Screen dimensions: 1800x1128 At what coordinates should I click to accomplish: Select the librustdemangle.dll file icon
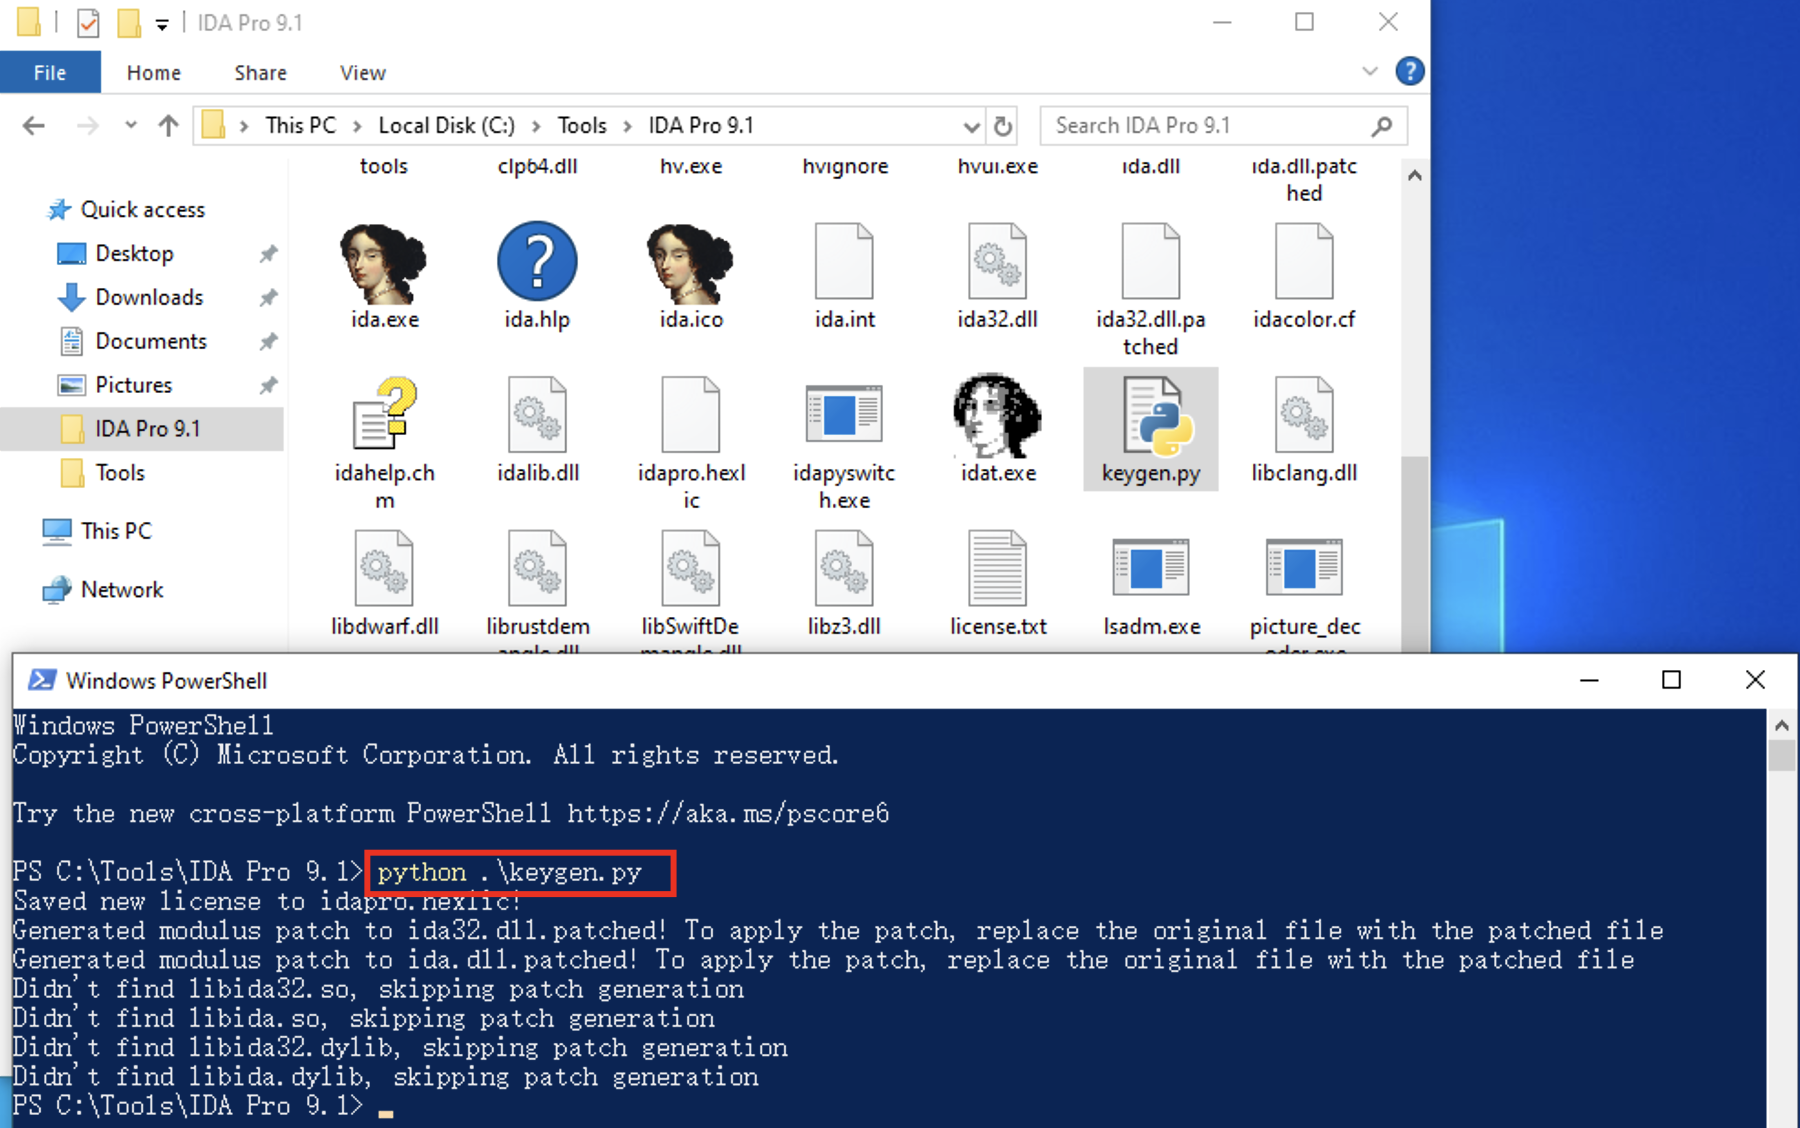click(537, 568)
